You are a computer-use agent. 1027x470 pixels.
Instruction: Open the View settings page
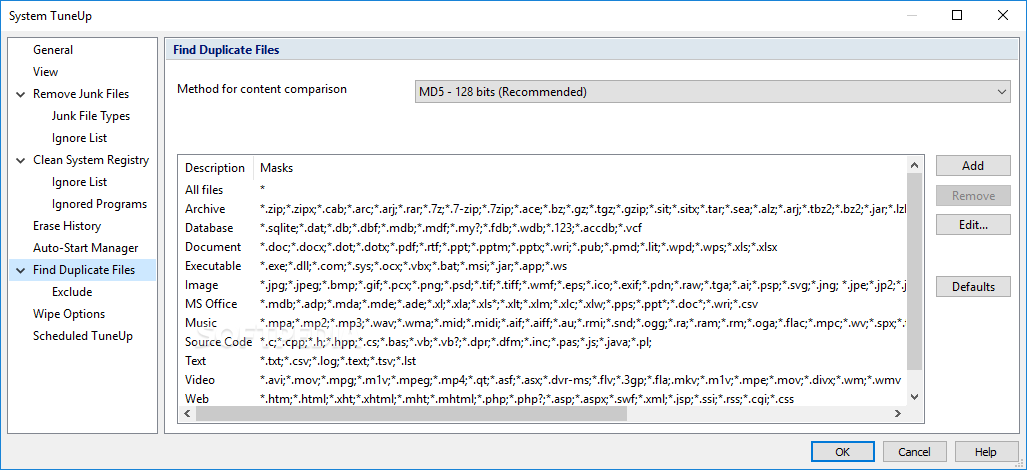[46, 72]
